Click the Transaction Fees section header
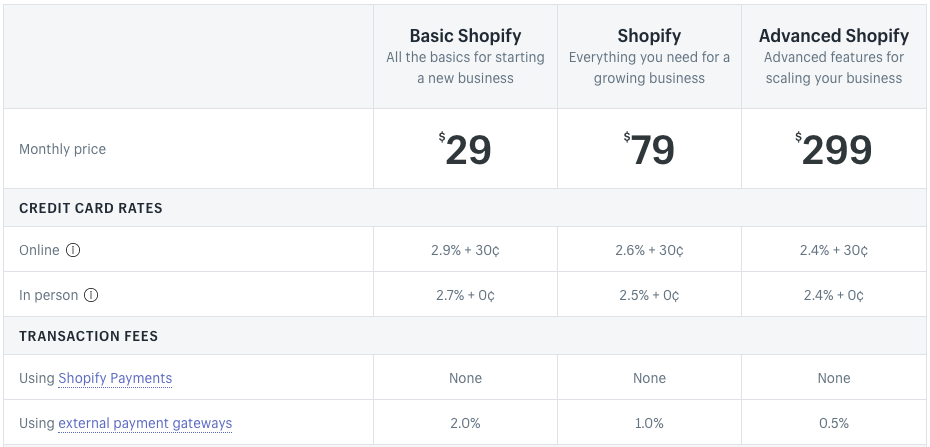This screenshot has height=447, width=930. [89, 336]
